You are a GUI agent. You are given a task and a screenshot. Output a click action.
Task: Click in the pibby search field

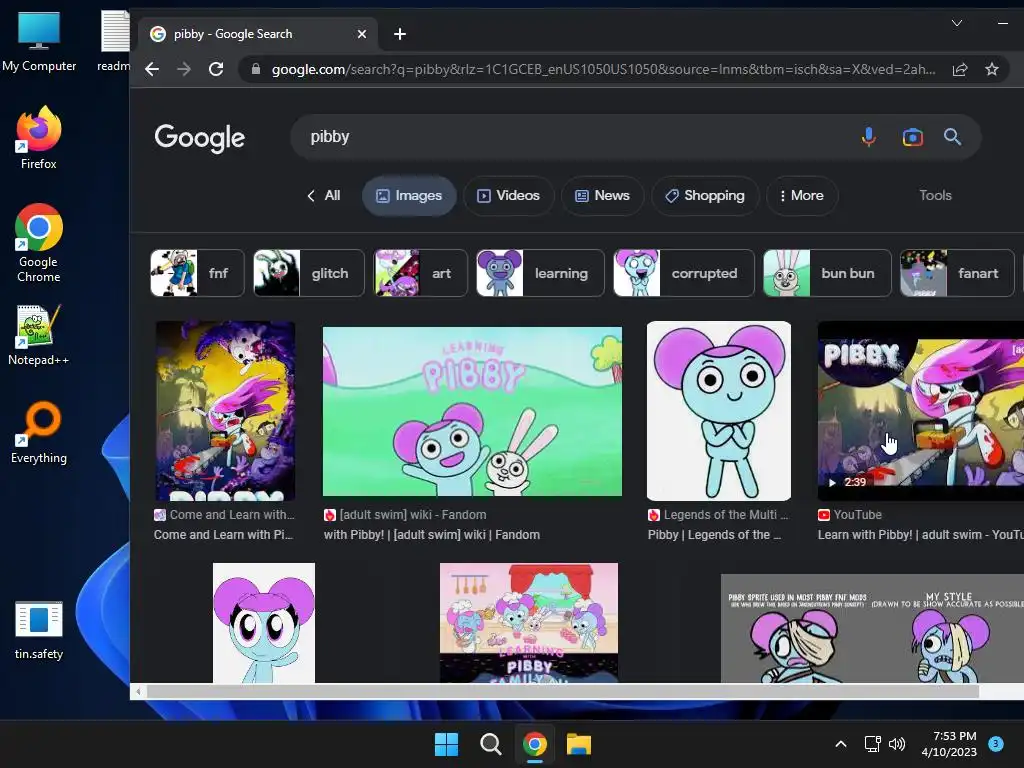point(575,137)
